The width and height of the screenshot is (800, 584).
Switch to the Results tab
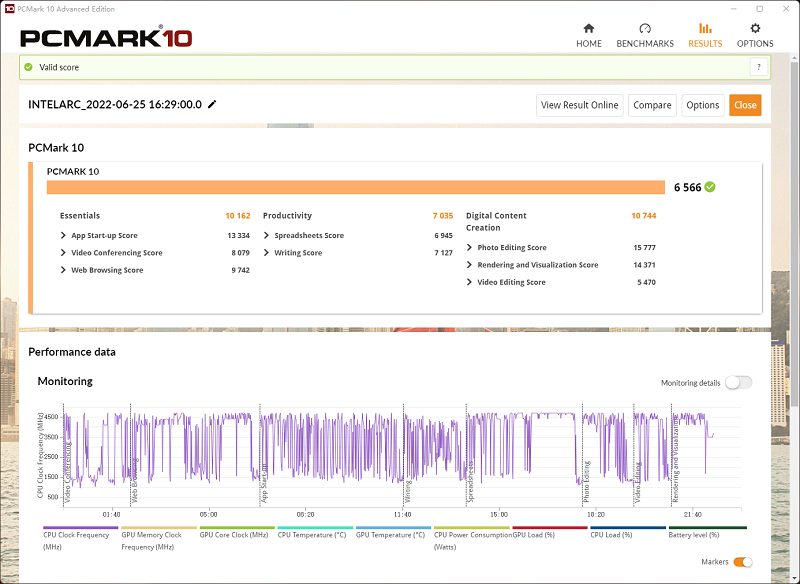click(705, 34)
